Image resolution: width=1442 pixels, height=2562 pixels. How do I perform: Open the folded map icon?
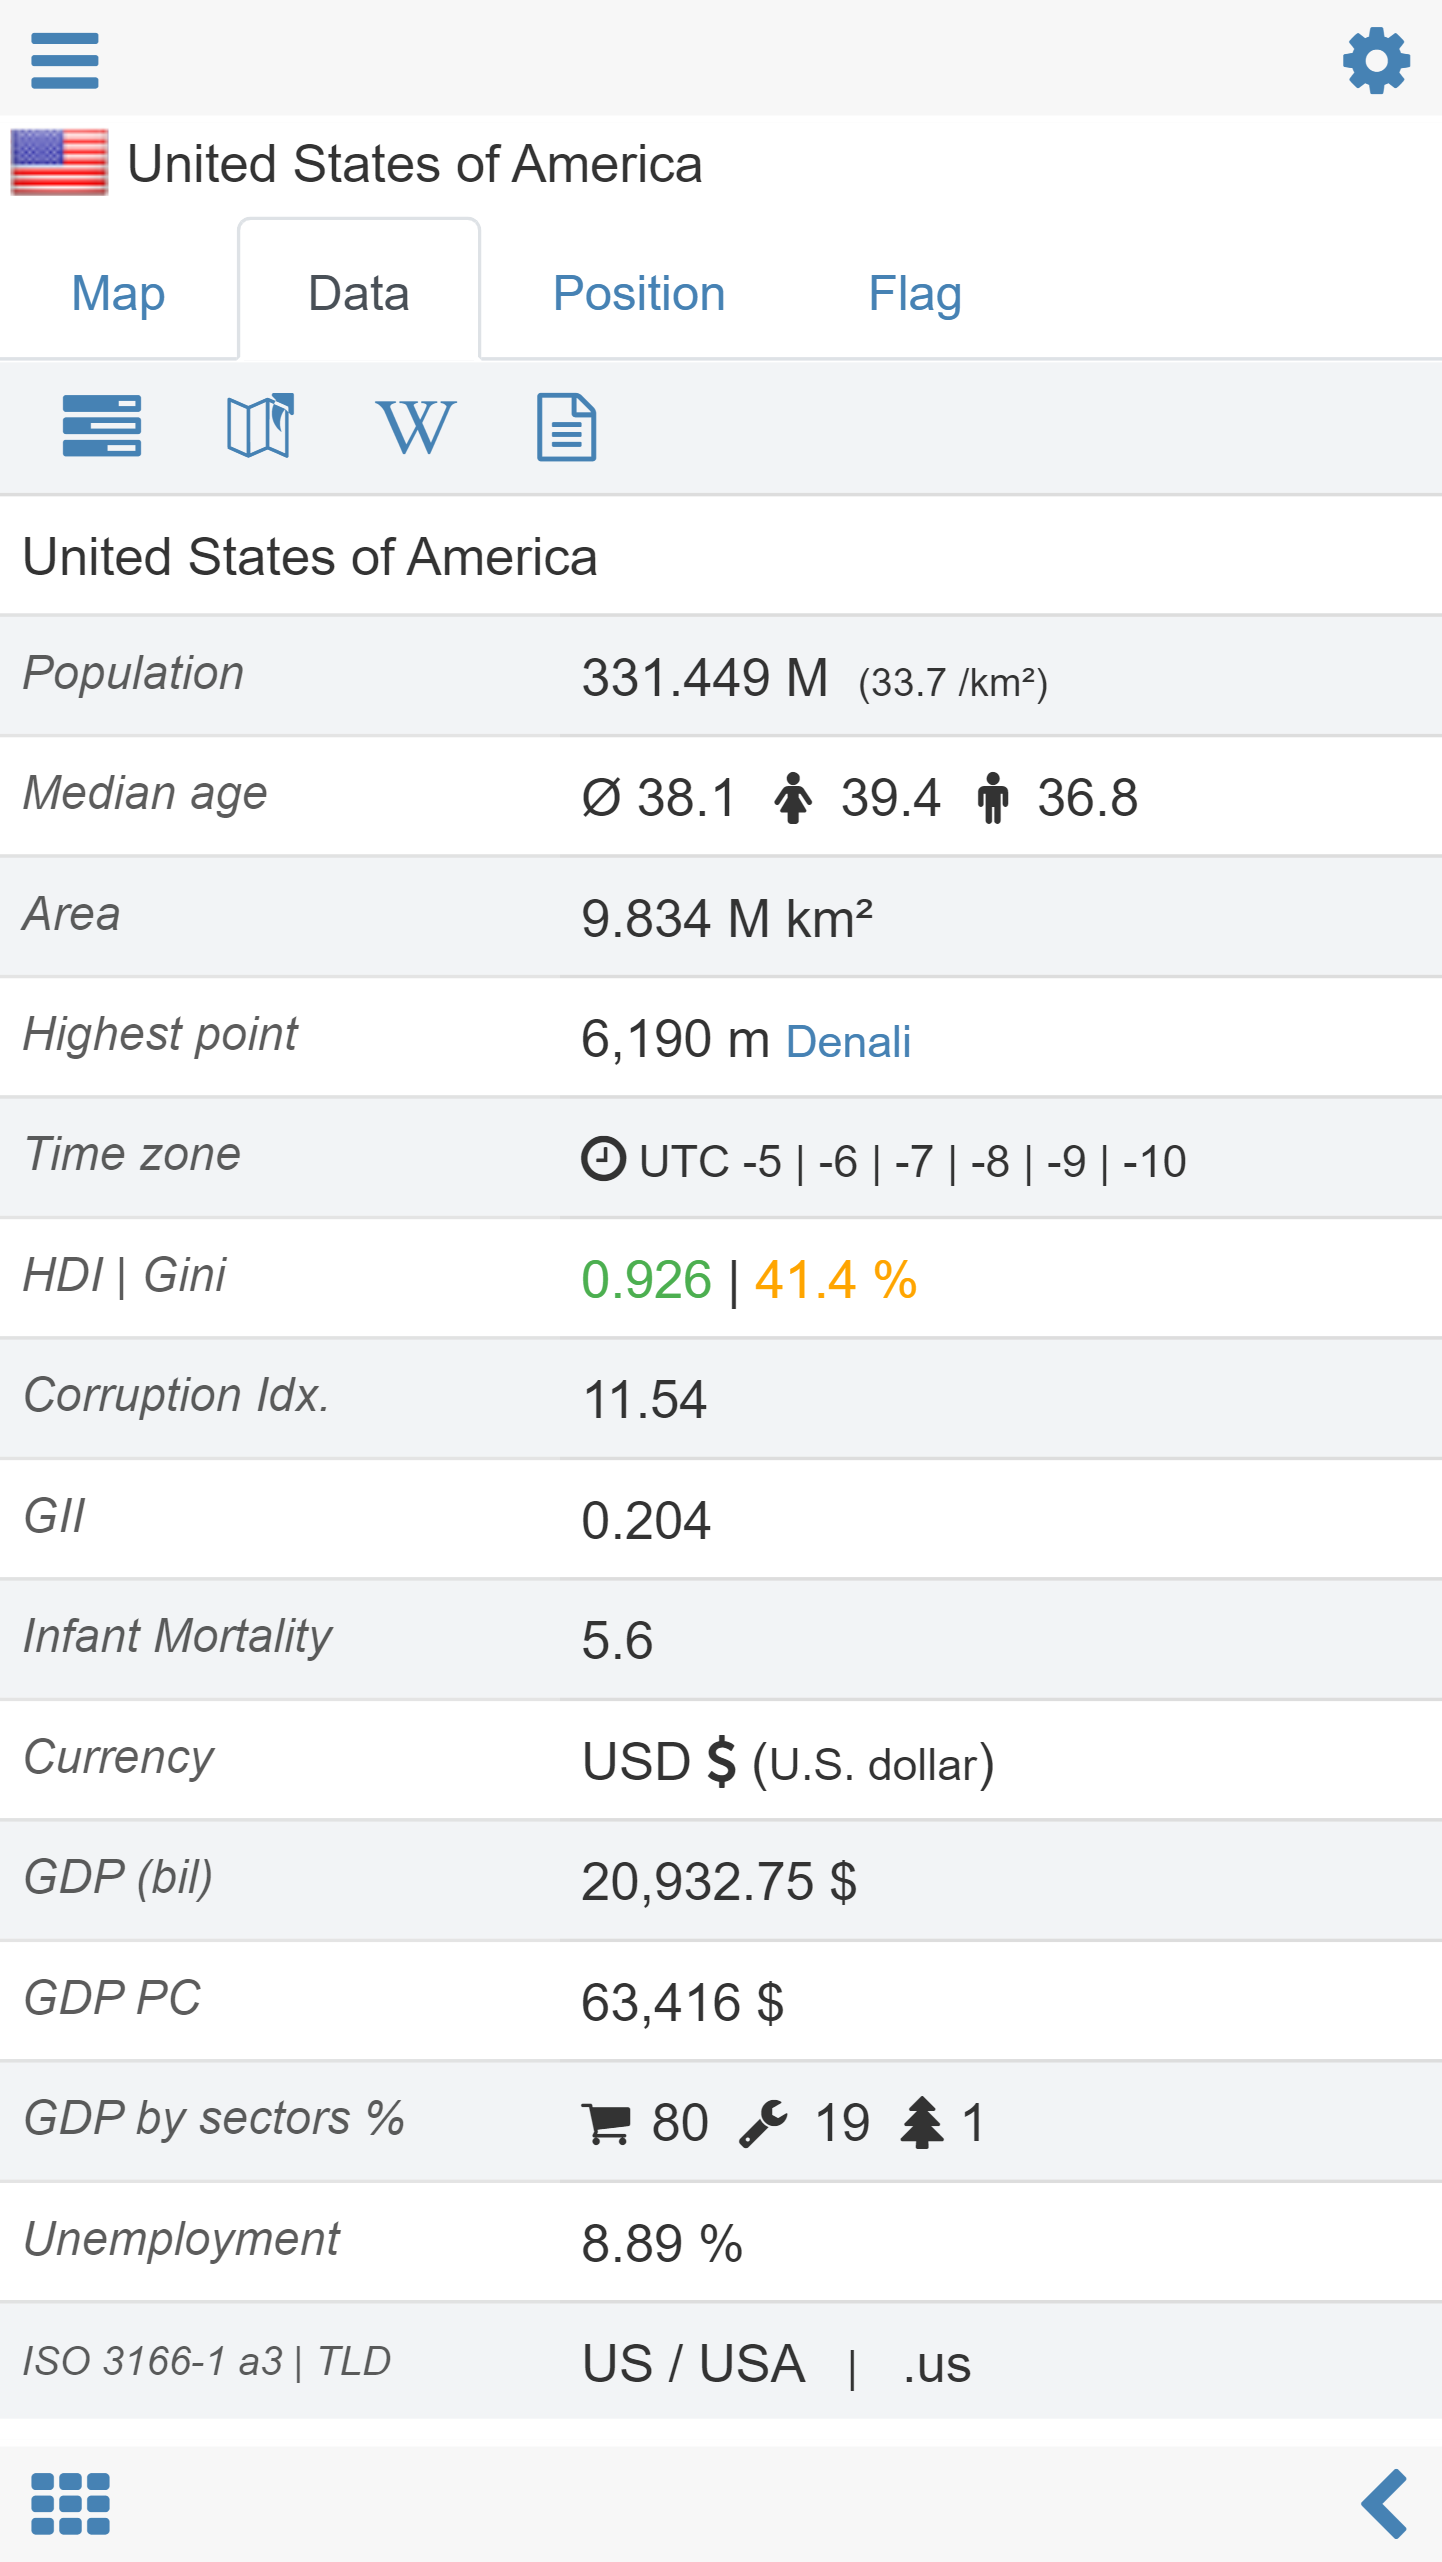(x=260, y=426)
